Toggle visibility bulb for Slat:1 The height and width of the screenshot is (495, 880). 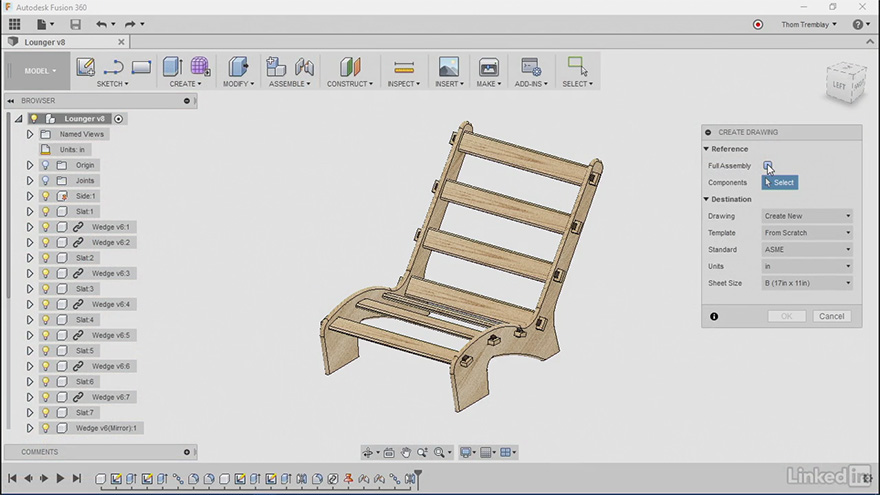(x=45, y=212)
